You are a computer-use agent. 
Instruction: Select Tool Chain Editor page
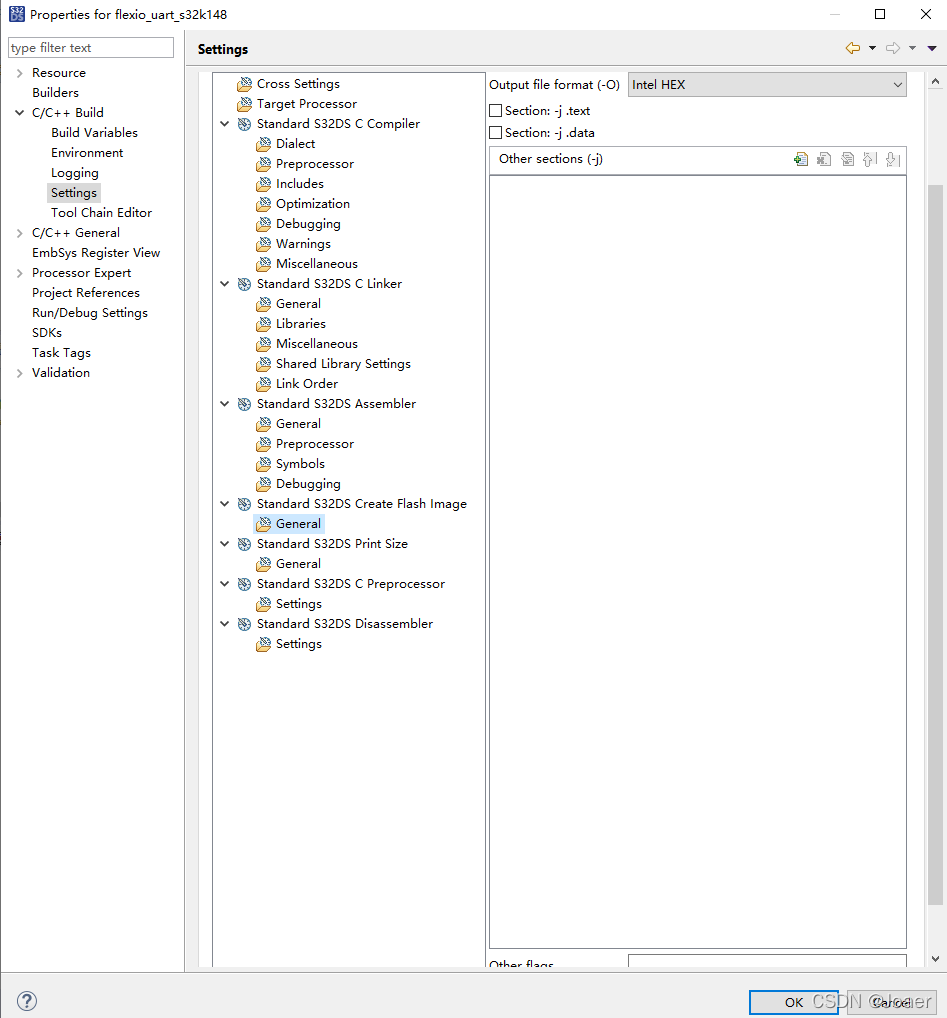(101, 212)
